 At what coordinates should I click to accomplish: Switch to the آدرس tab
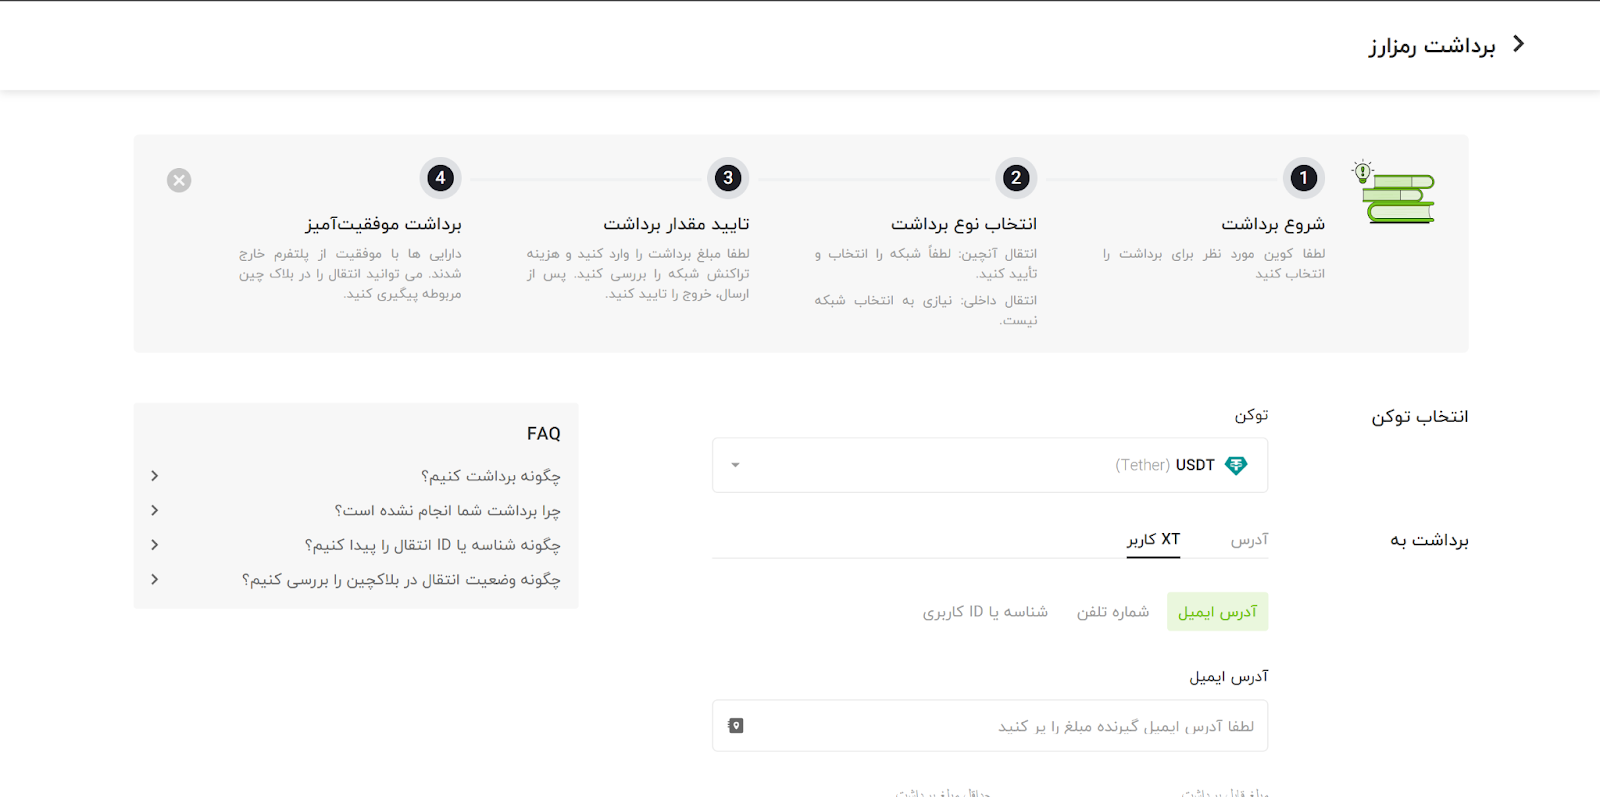pyautogui.click(x=1249, y=540)
